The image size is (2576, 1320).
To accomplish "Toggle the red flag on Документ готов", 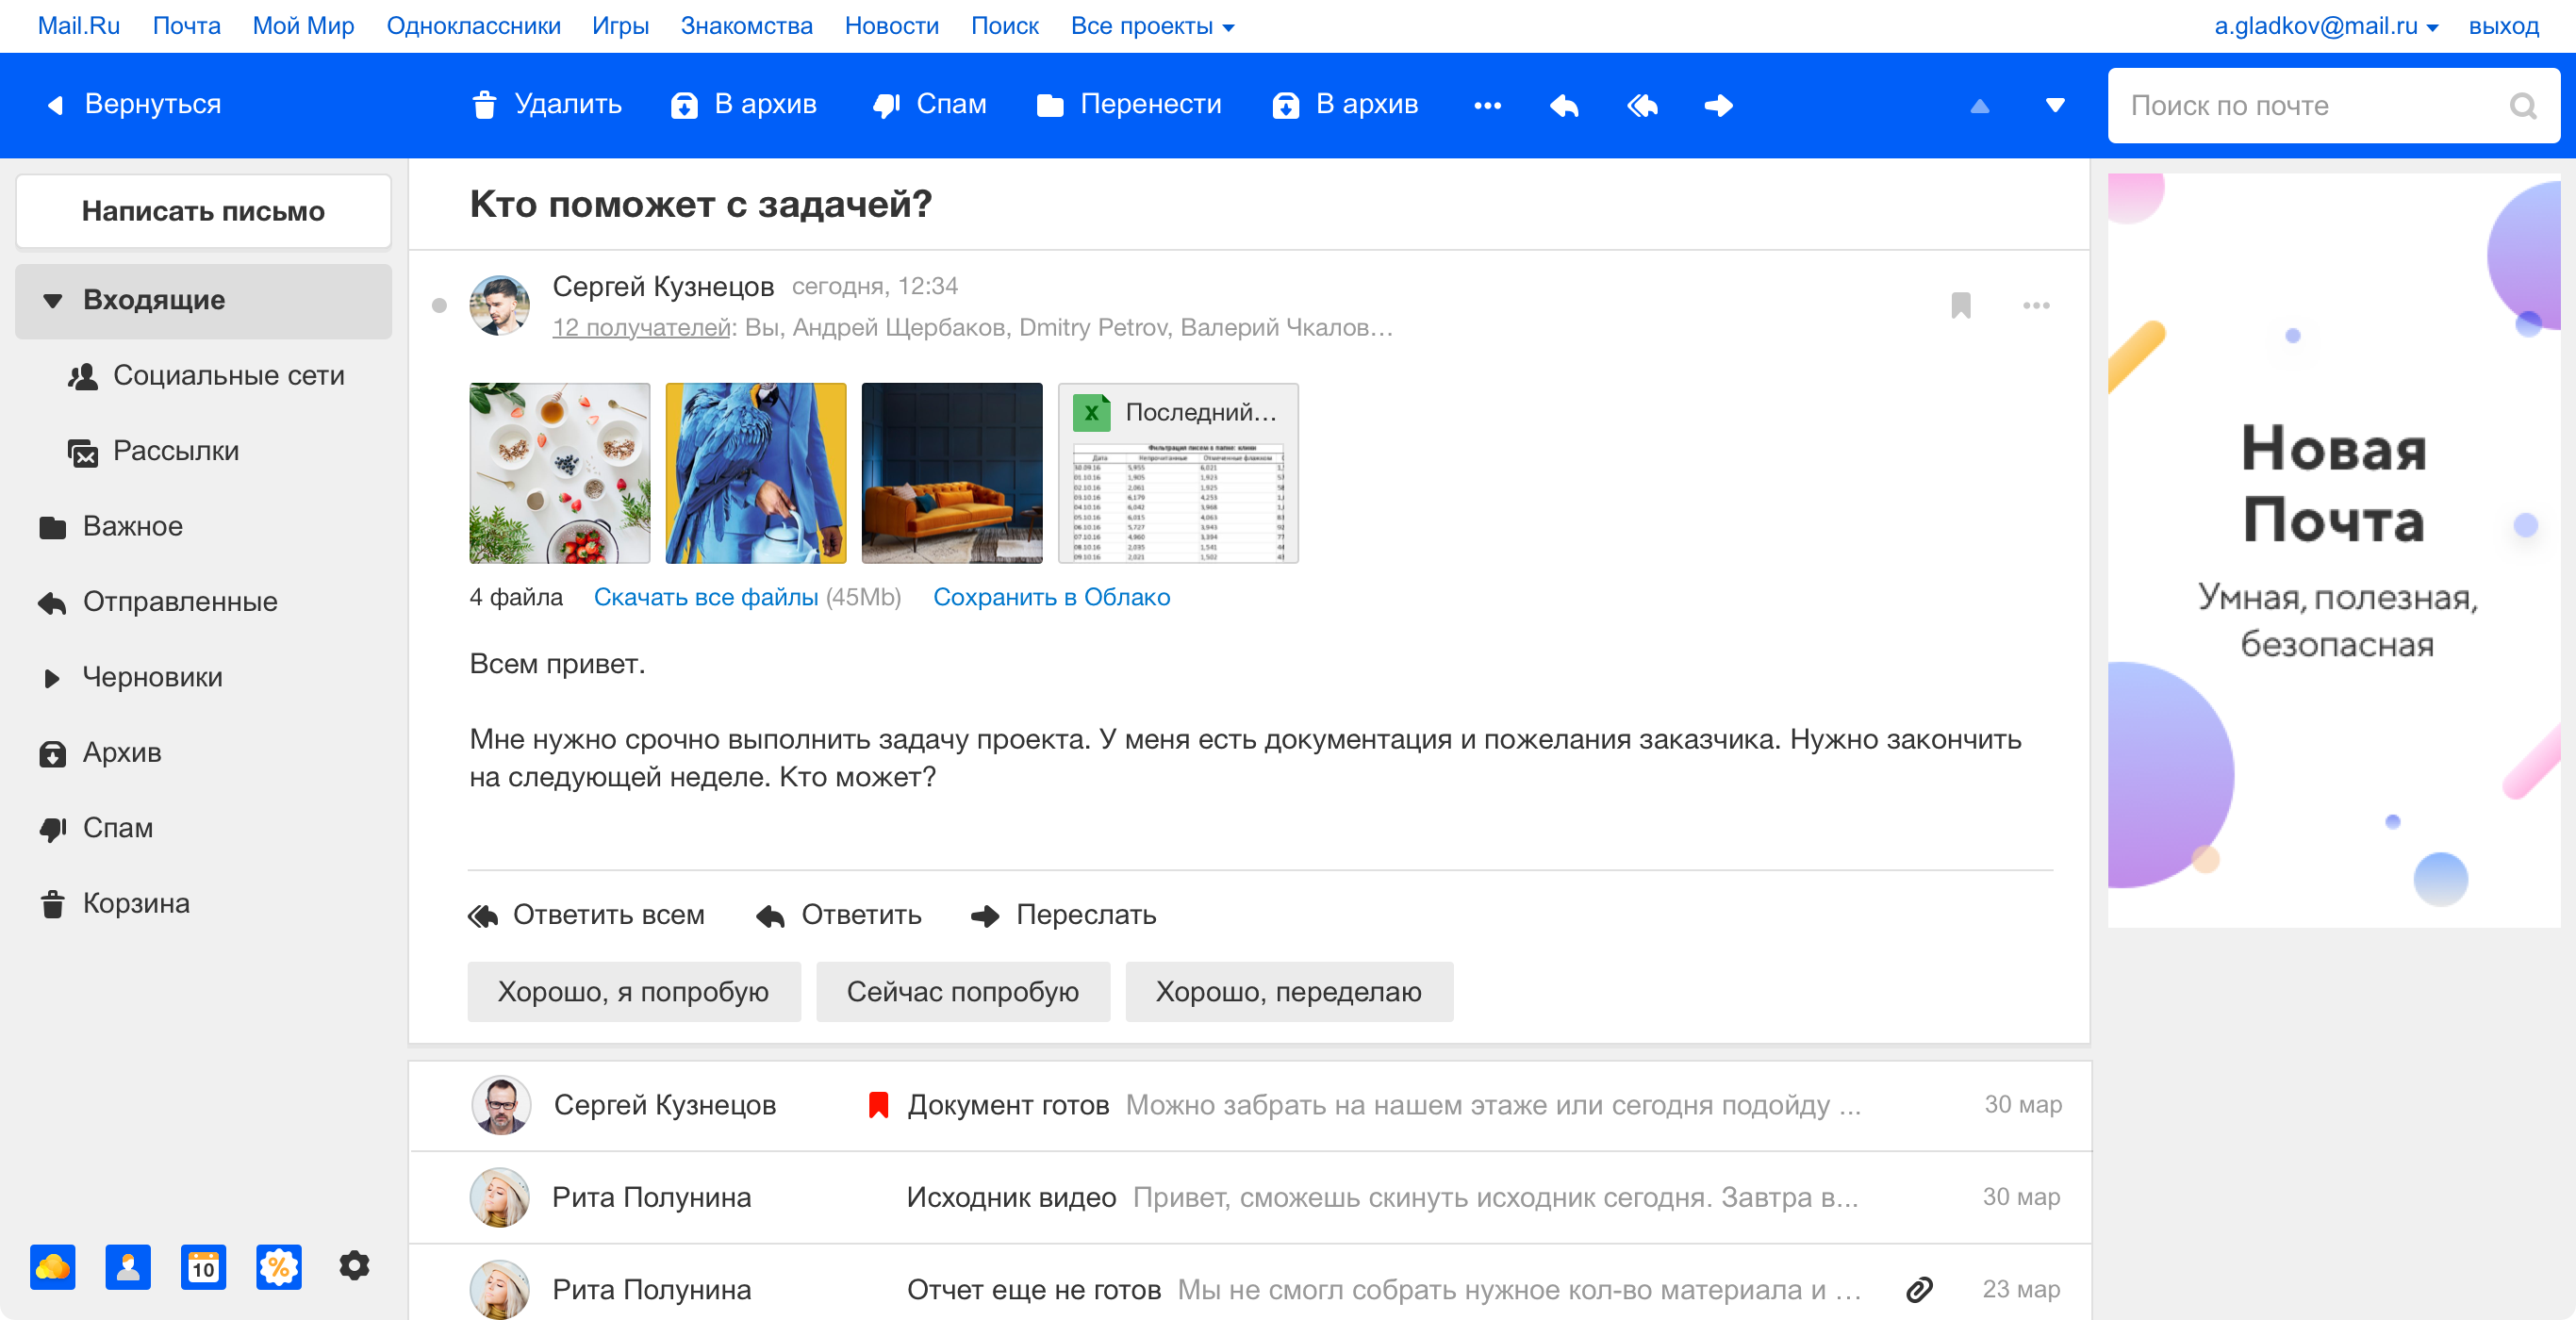I will click(878, 1104).
